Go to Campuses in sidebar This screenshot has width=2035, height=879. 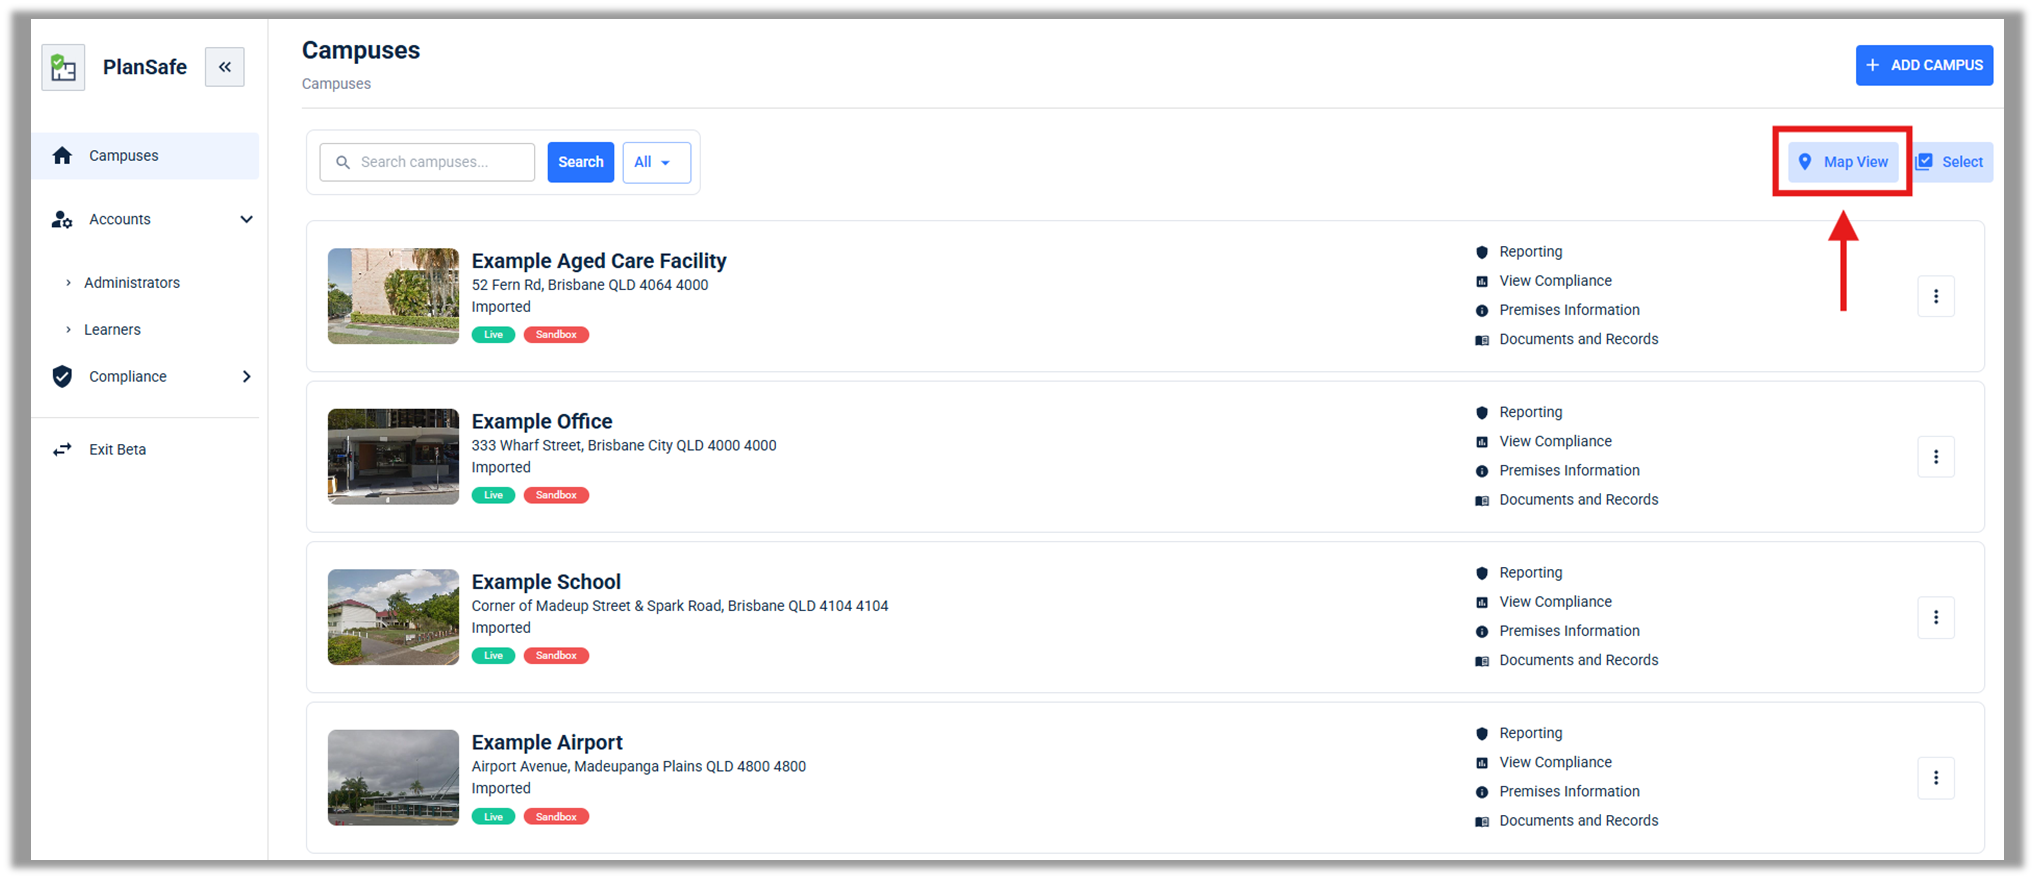tap(124, 156)
